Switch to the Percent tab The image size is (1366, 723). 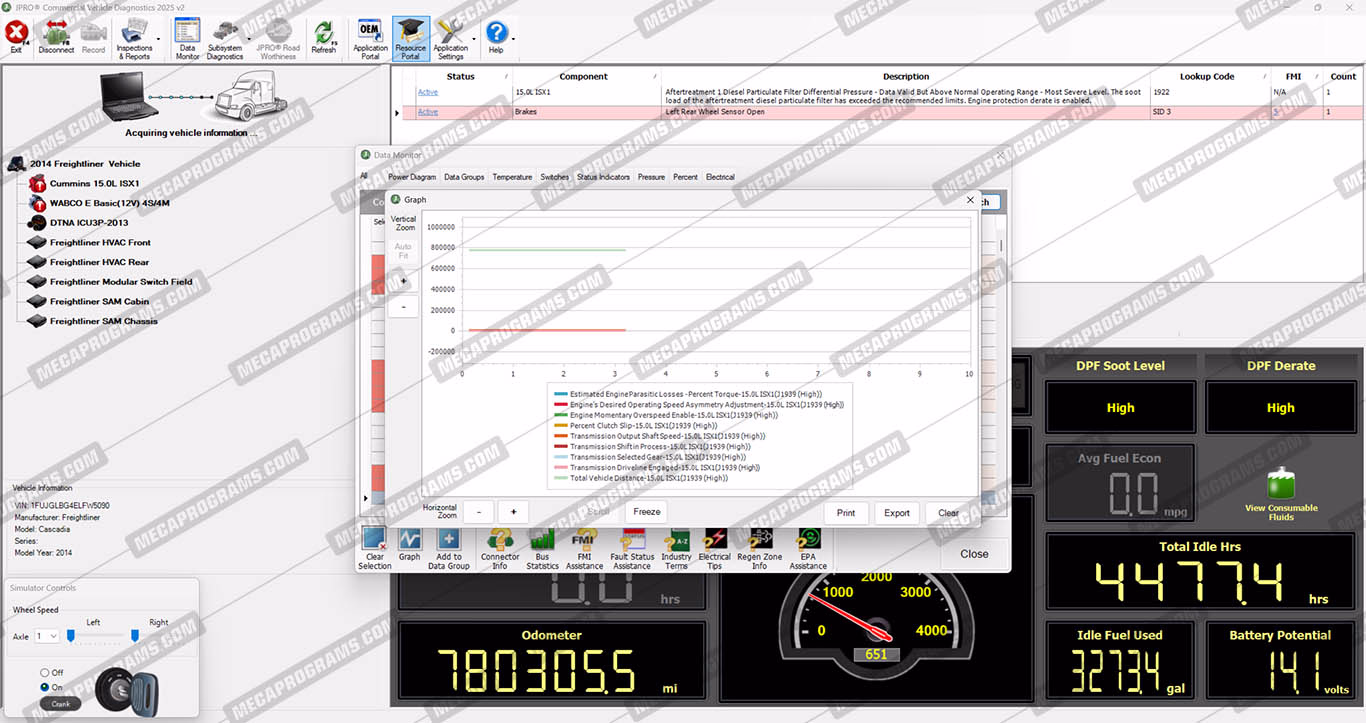click(685, 177)
